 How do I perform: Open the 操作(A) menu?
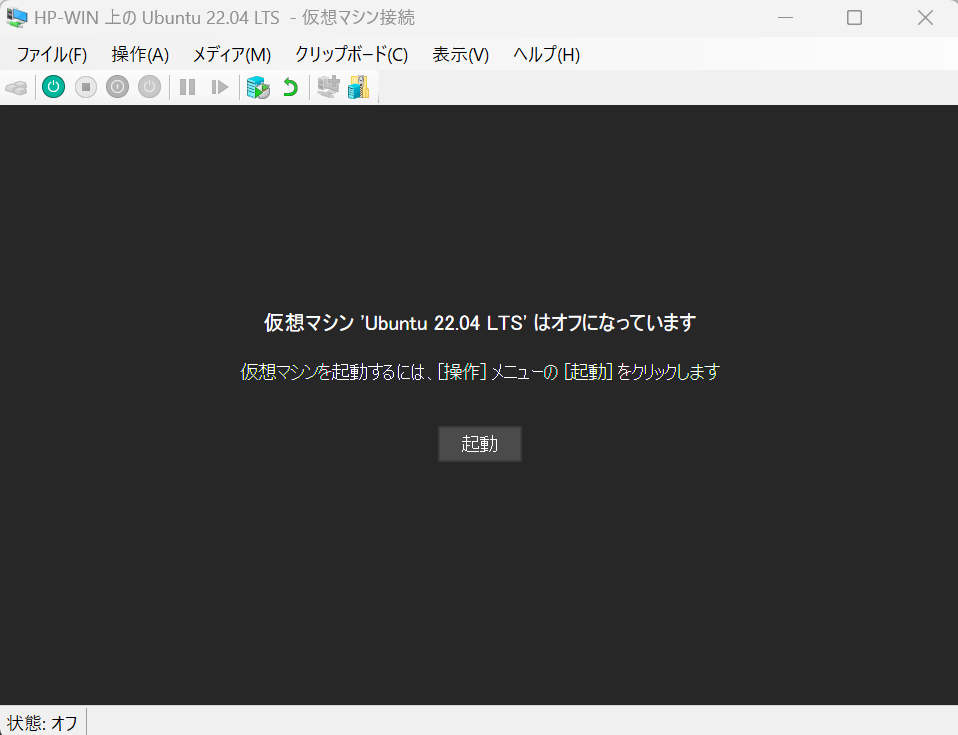tap(140, 54)
